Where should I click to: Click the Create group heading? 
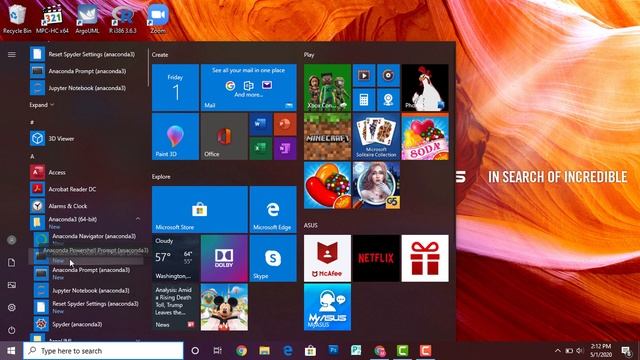(160, 54)
